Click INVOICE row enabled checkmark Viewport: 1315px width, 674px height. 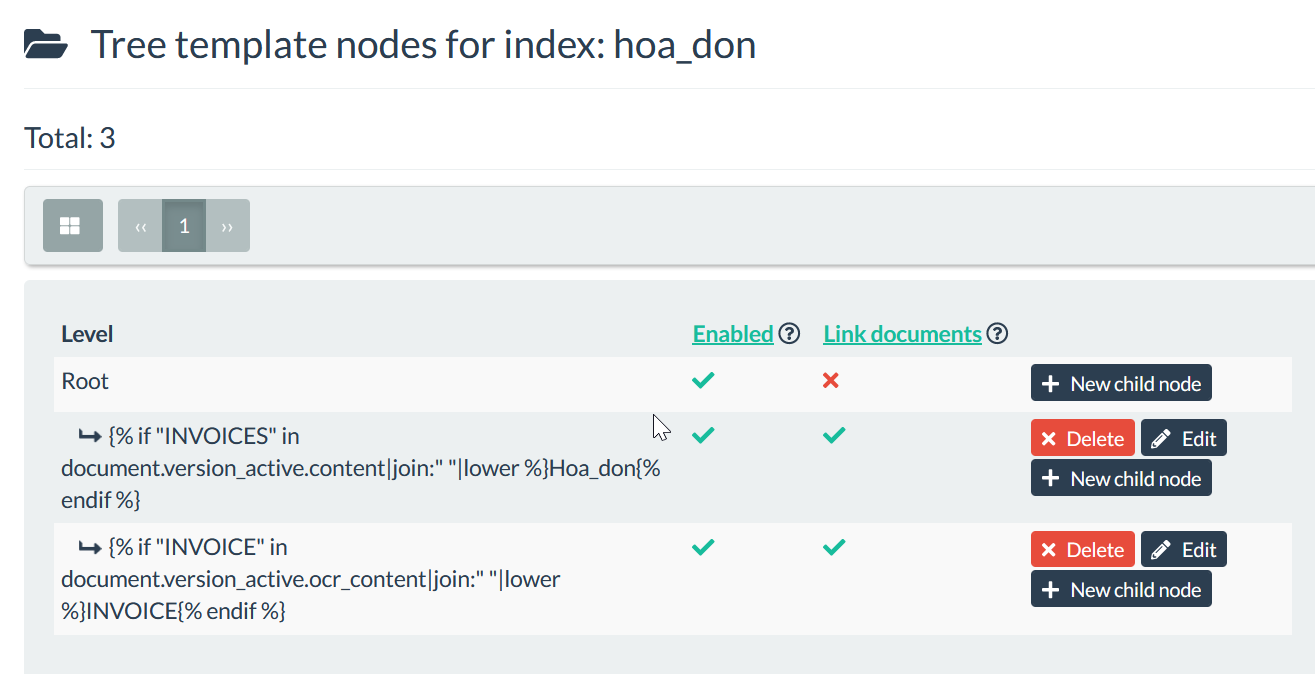pyautogui.click(x=704, y=547)
